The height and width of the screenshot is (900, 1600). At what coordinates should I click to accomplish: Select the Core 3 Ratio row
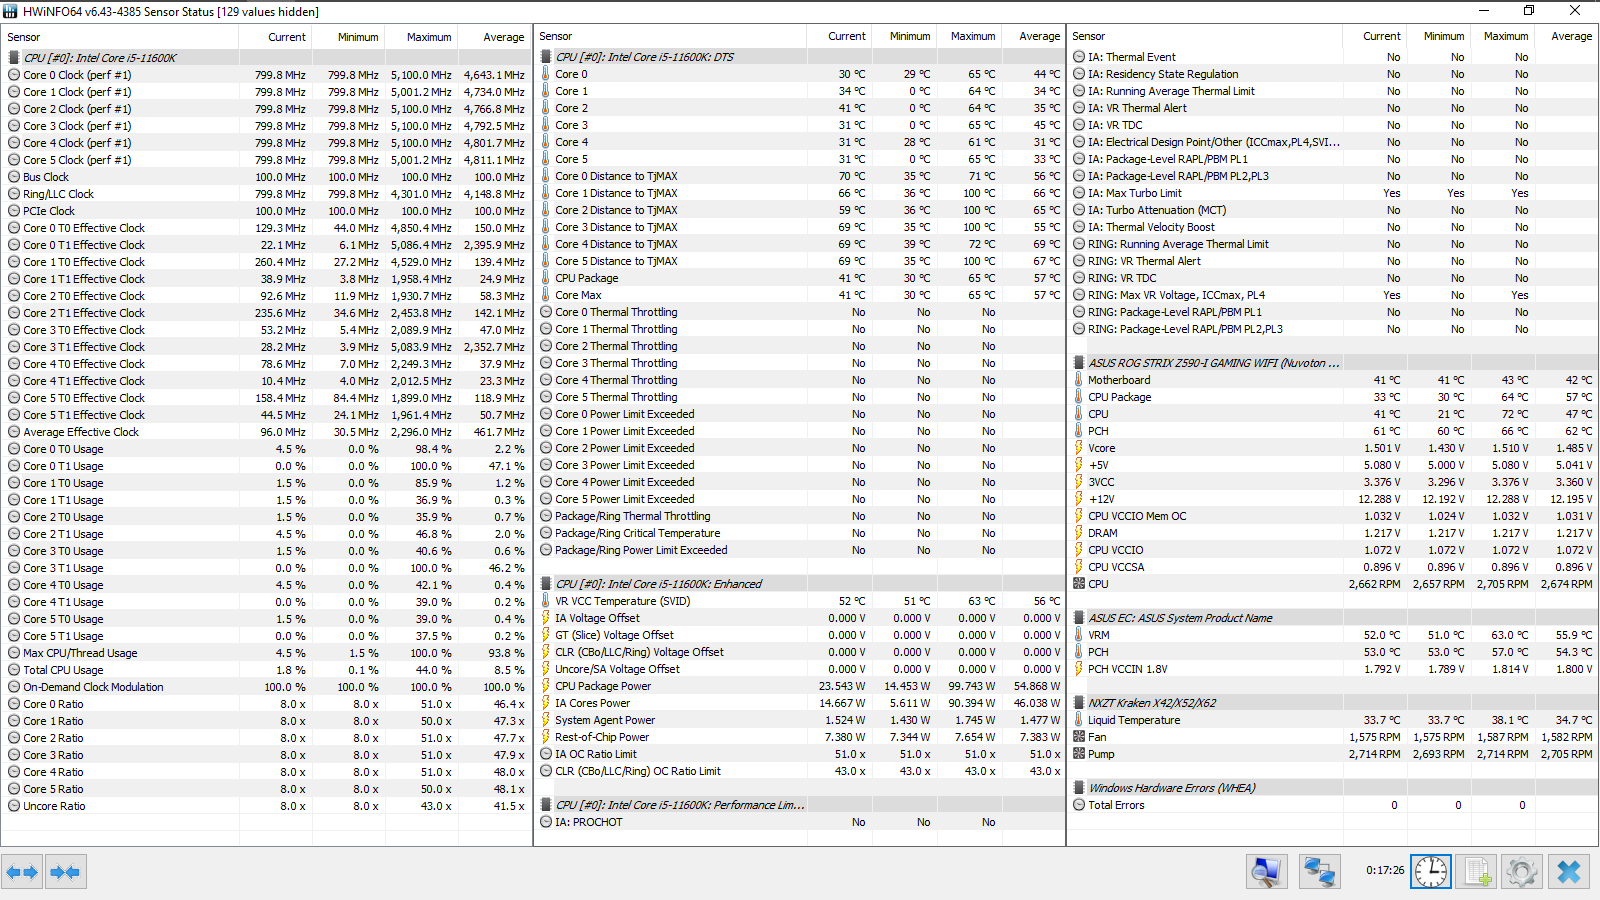point(266,755)
